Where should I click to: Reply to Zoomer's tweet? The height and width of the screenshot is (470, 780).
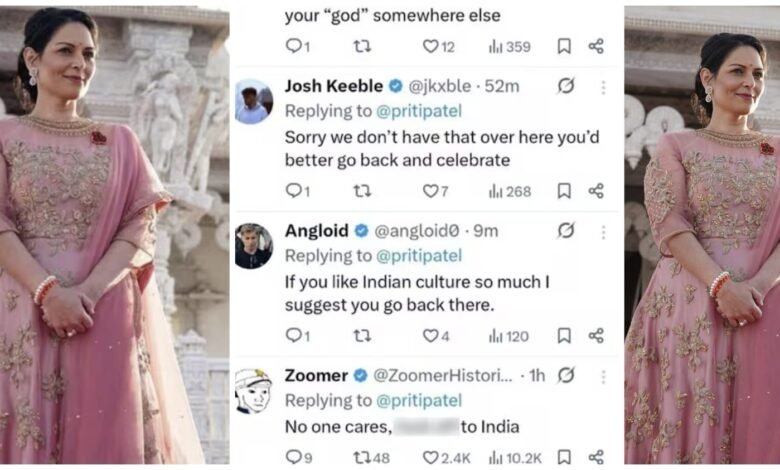292,457
